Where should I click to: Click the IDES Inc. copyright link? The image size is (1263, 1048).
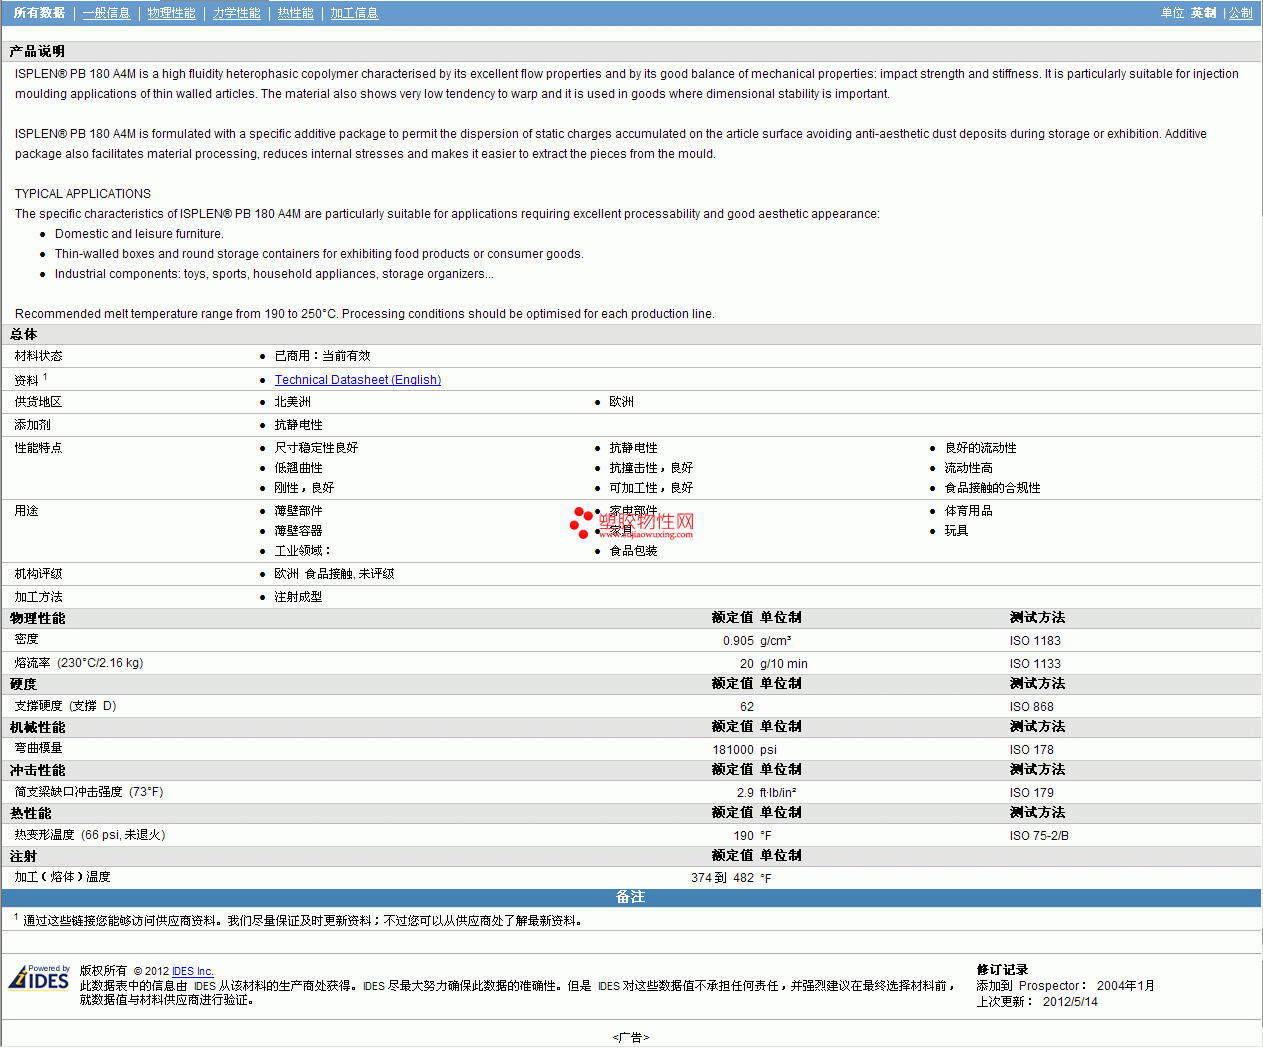pyautogui.click(x=193, y=971)
